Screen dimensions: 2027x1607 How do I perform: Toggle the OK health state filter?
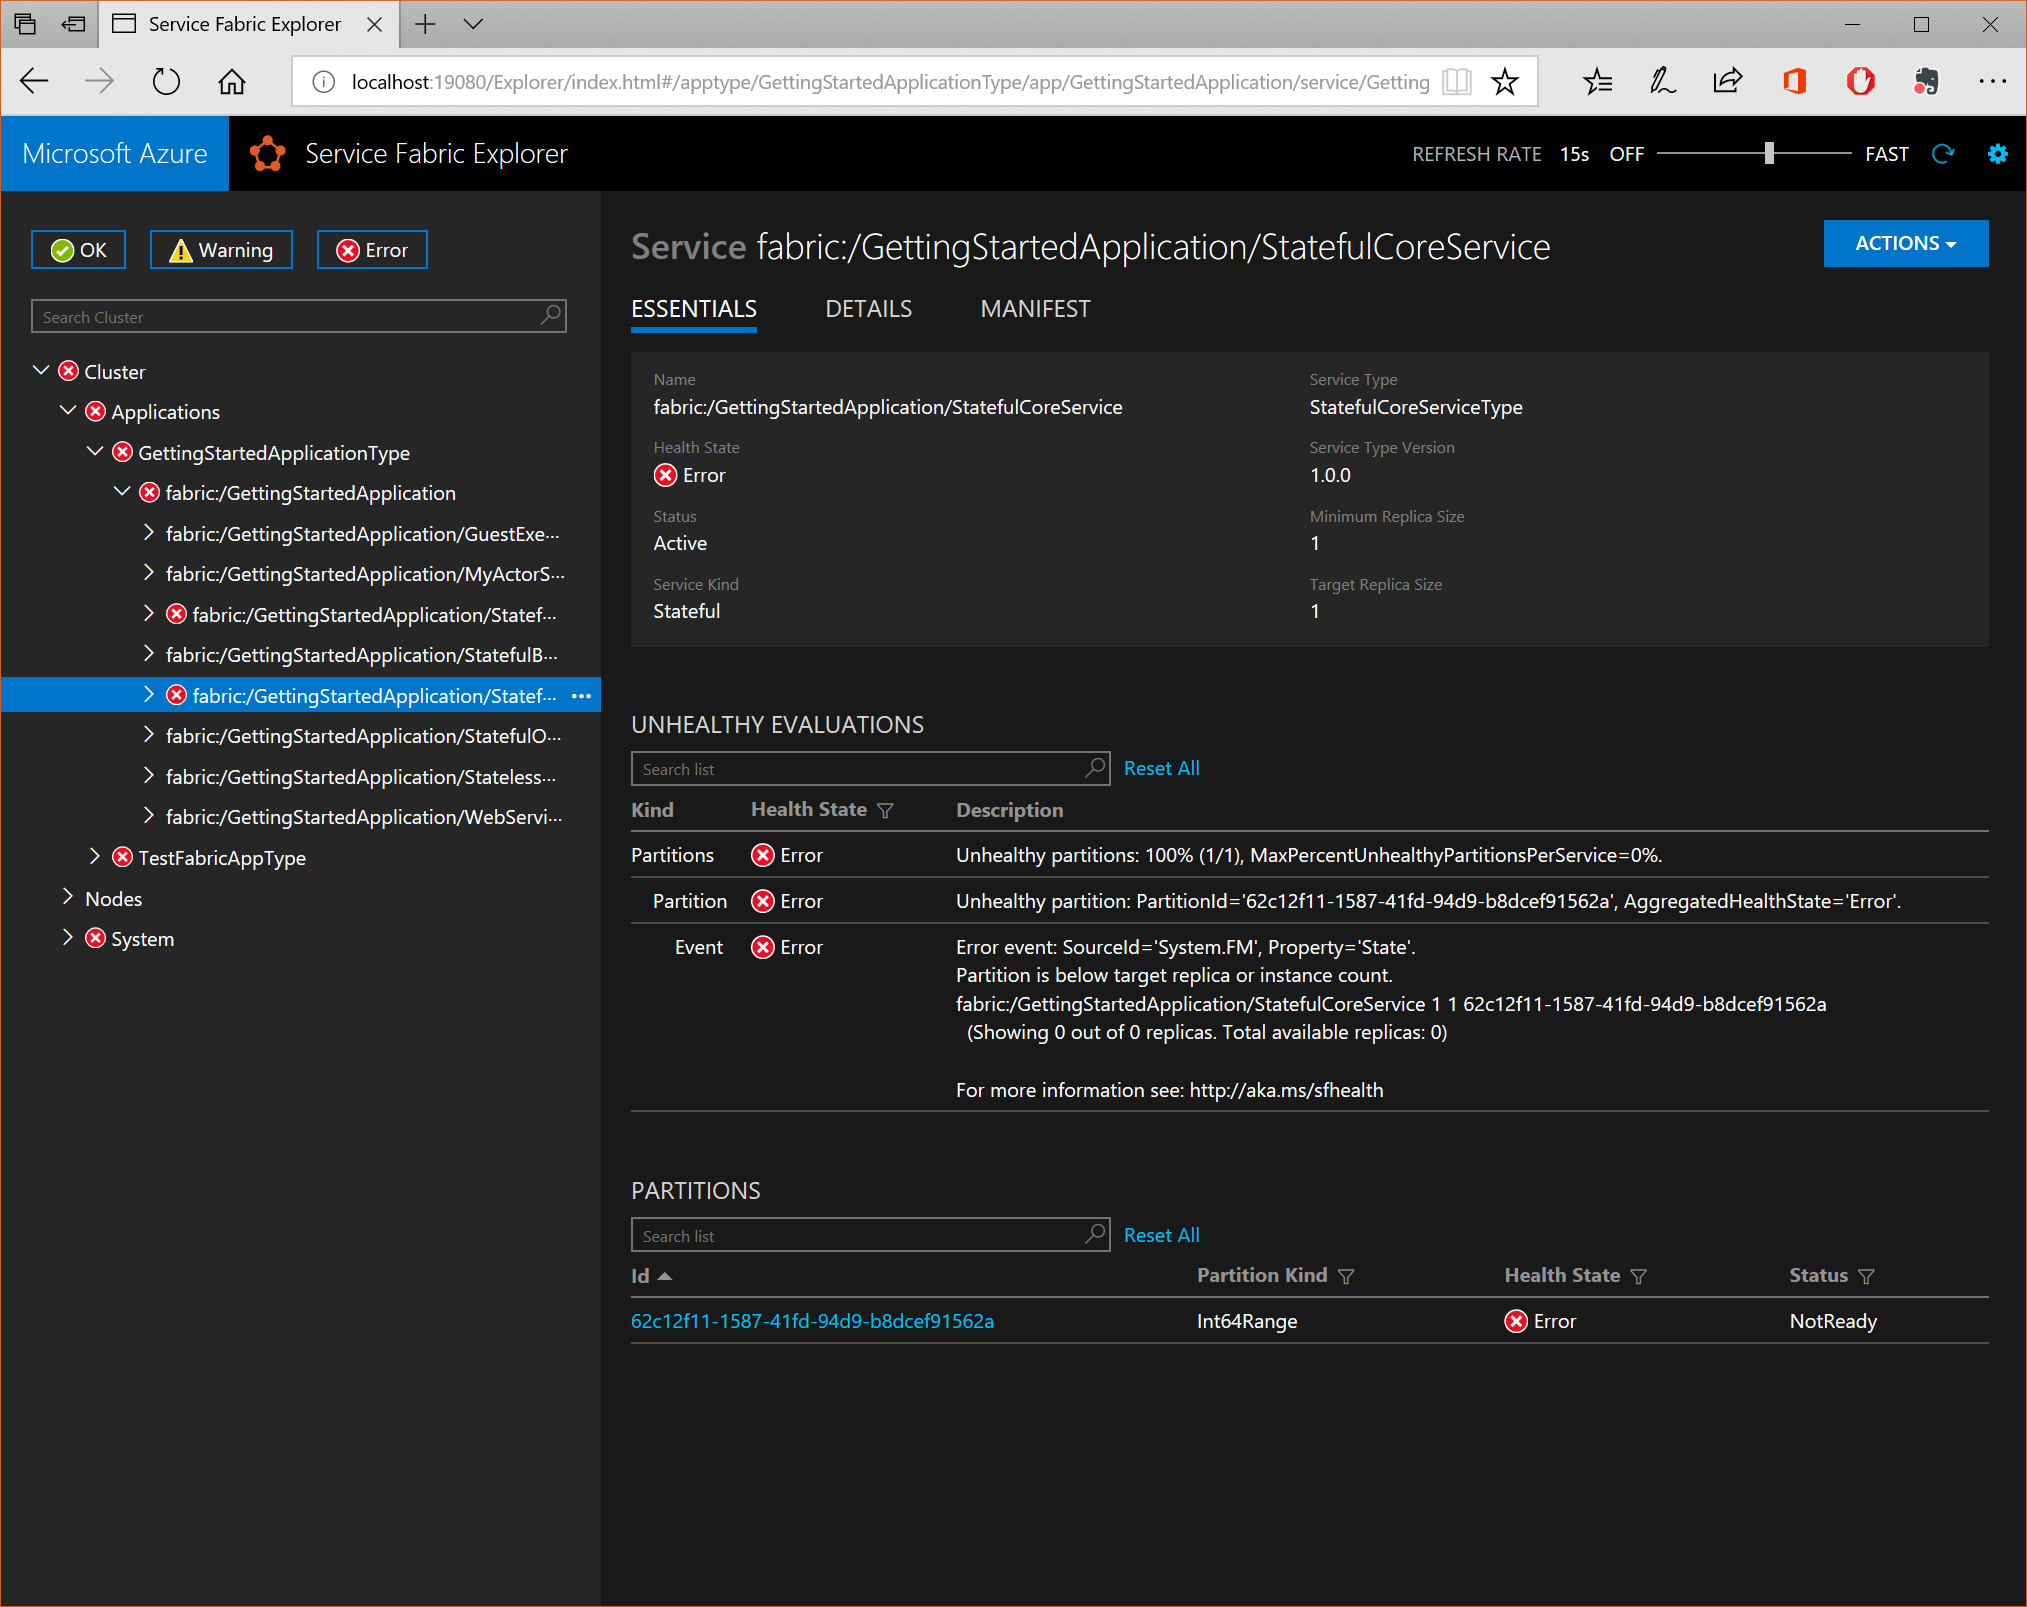coord(78,249)
